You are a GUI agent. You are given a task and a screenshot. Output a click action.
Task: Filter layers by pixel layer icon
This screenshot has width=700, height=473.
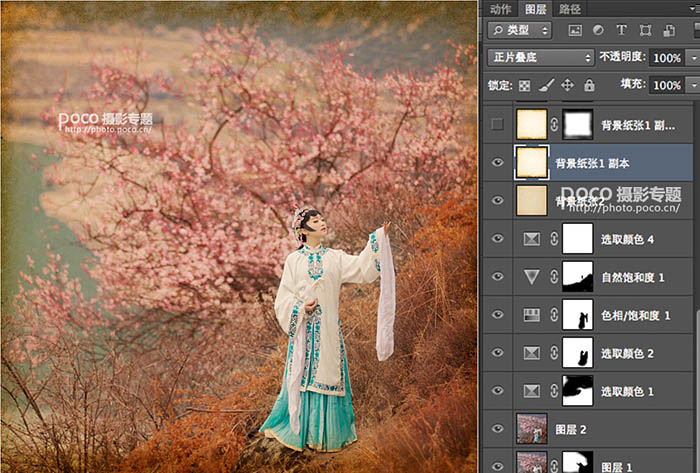[x=575, y=30]
